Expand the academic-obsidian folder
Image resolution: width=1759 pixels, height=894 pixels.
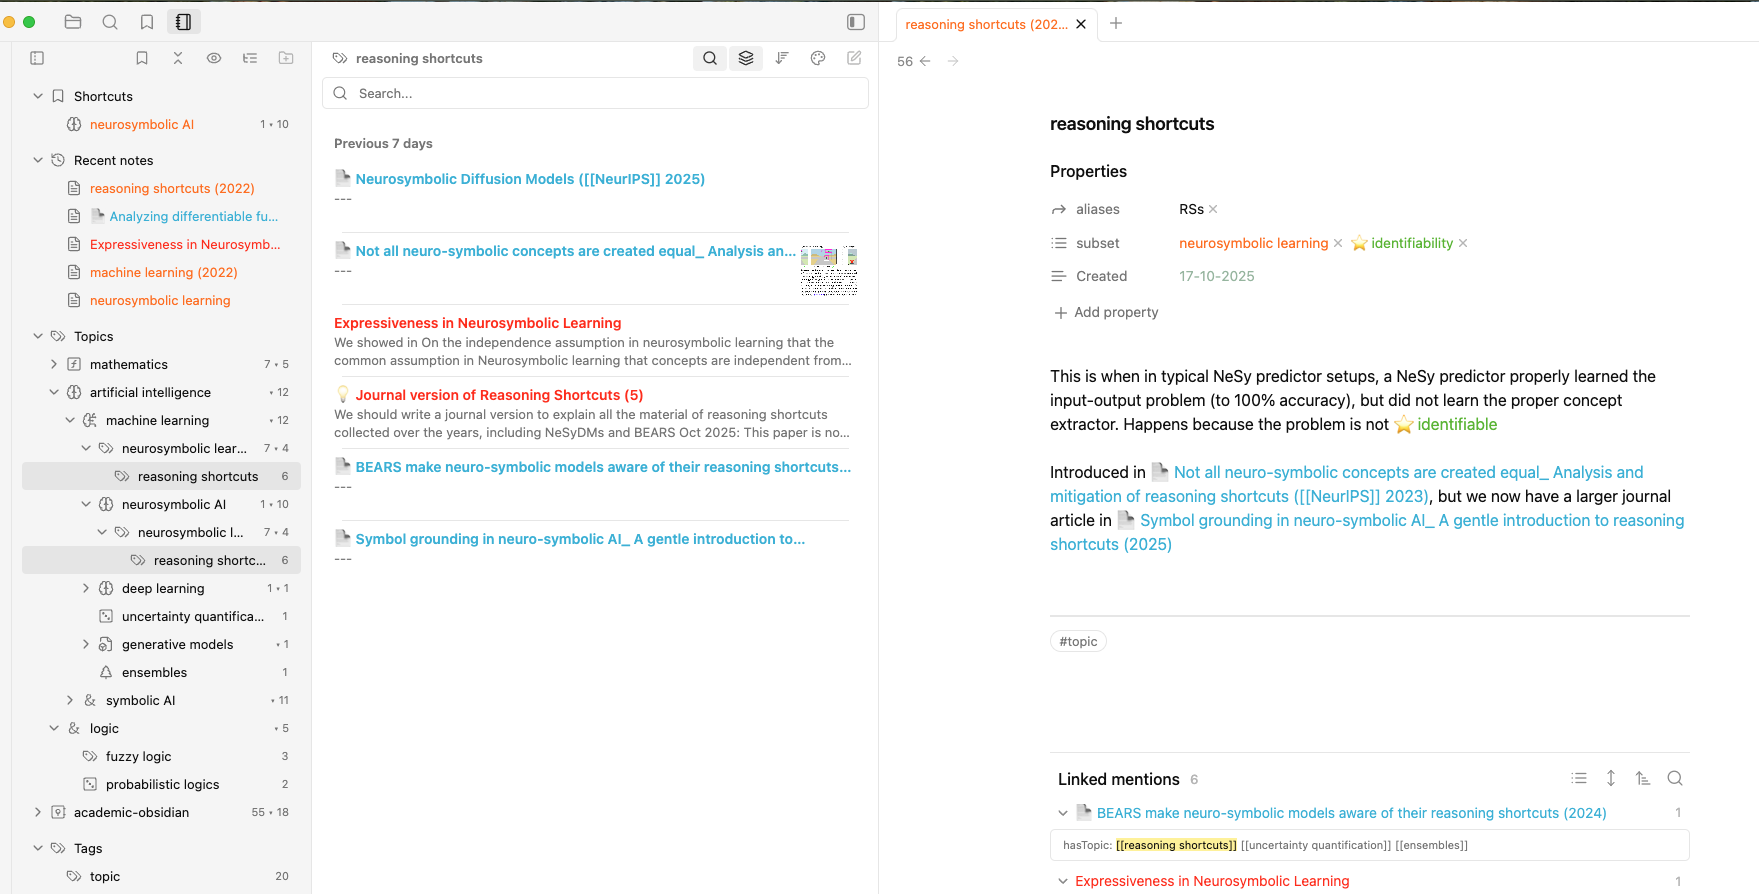coord(38,812)
